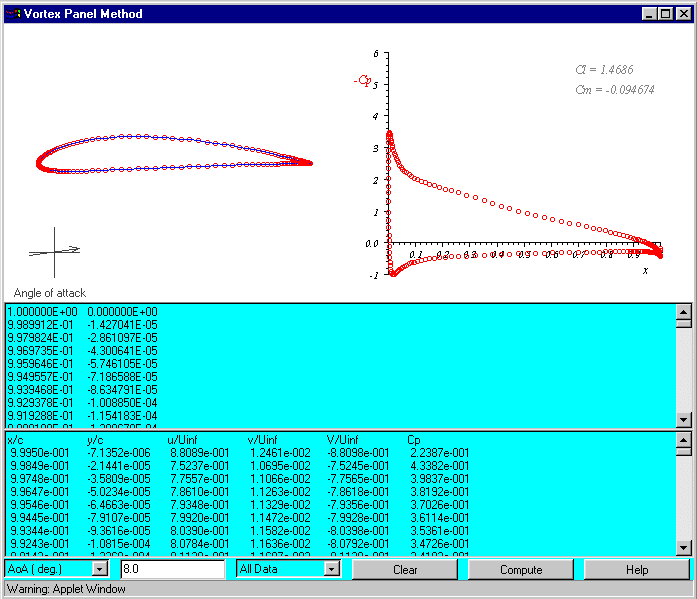Select coordinate row 9.969735E-01
This screenshot has height=599, width=697.
(82, 351)
